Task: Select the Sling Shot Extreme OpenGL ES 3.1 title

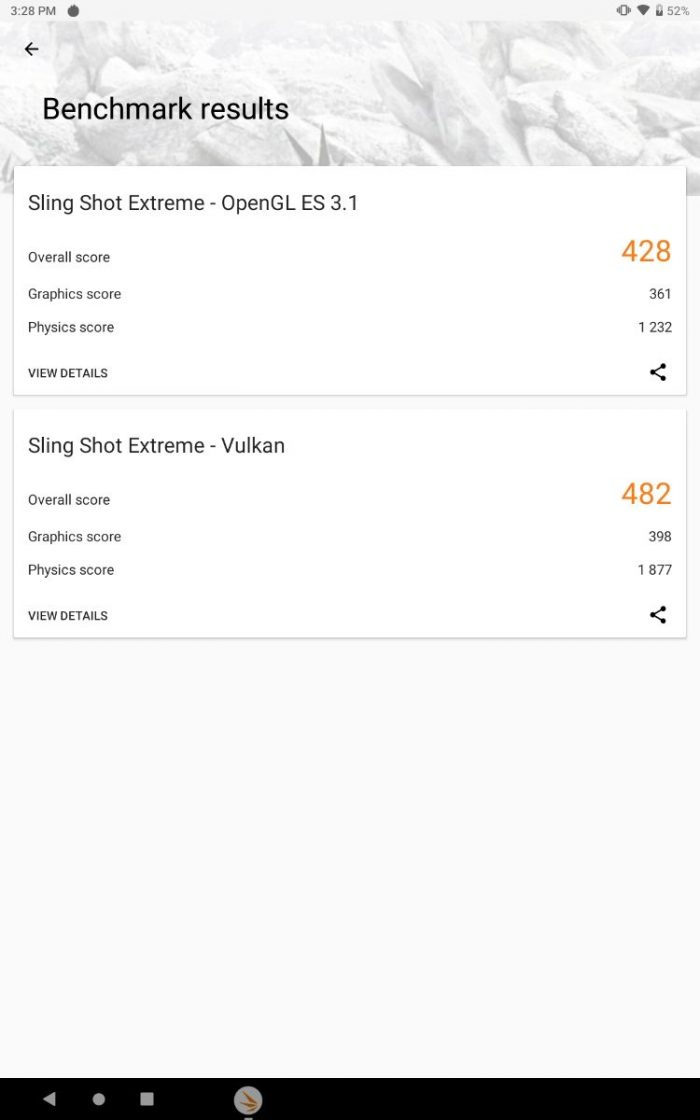Action: click(193, 203)
